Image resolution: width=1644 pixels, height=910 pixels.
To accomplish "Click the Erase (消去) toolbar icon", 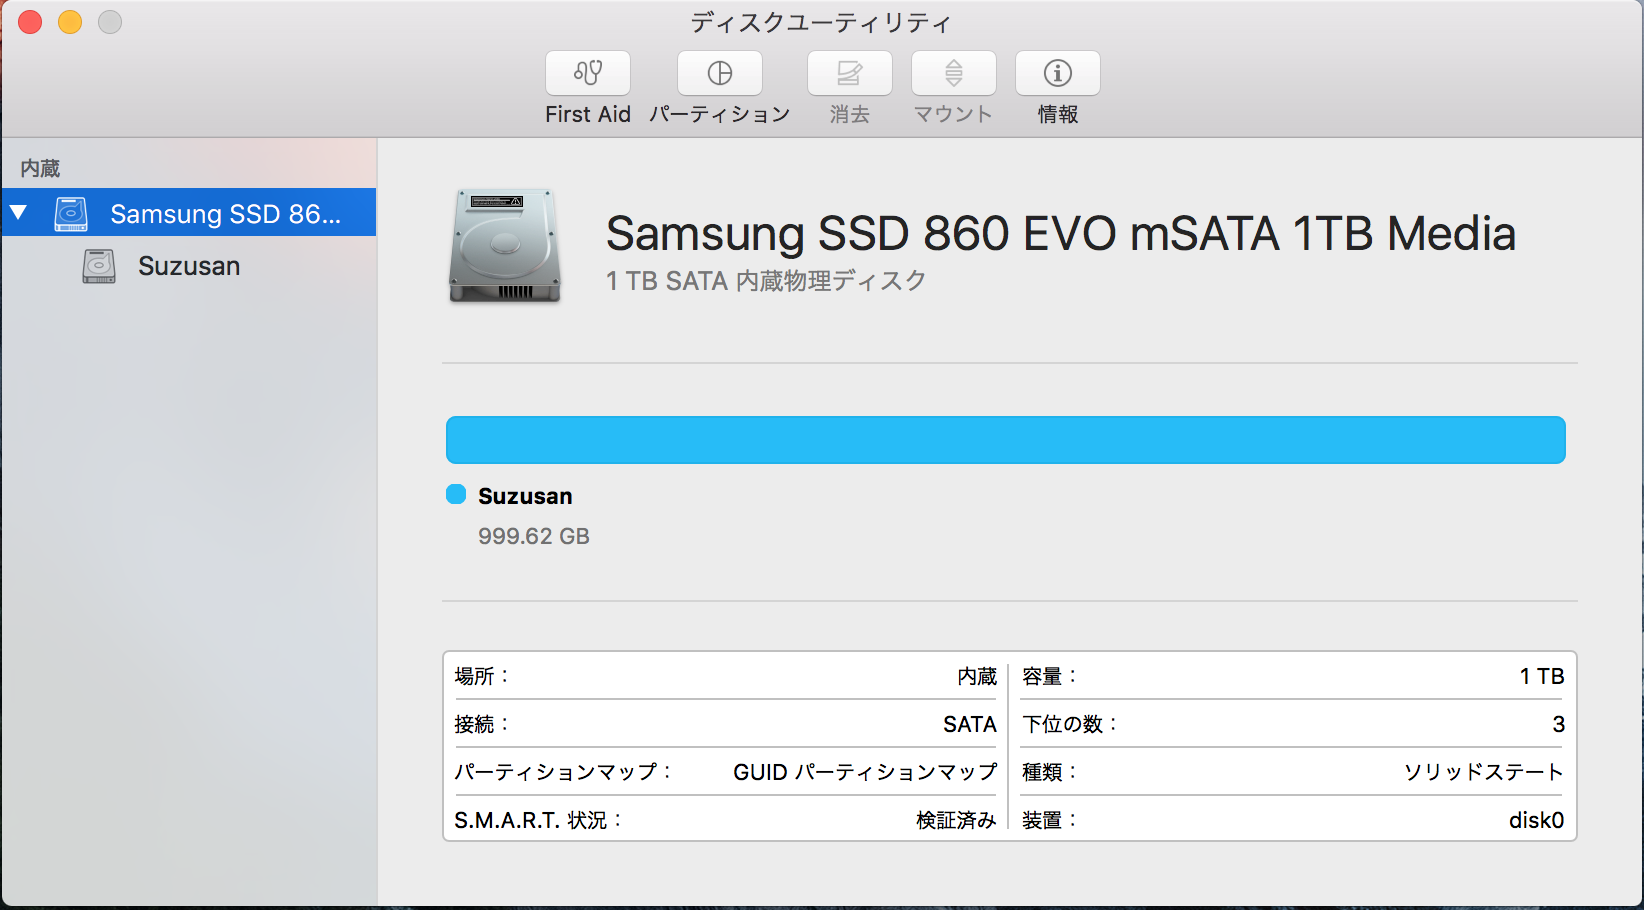I will pyautogui.click(x=849, y=73).
